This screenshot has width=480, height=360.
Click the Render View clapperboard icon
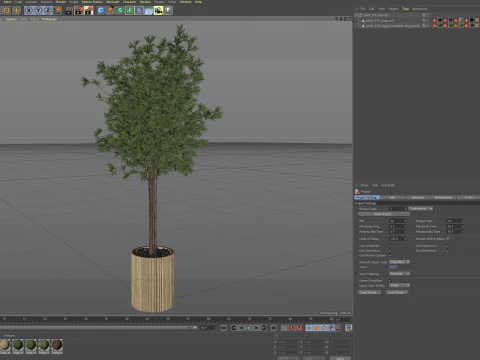[x=69, y=11]
